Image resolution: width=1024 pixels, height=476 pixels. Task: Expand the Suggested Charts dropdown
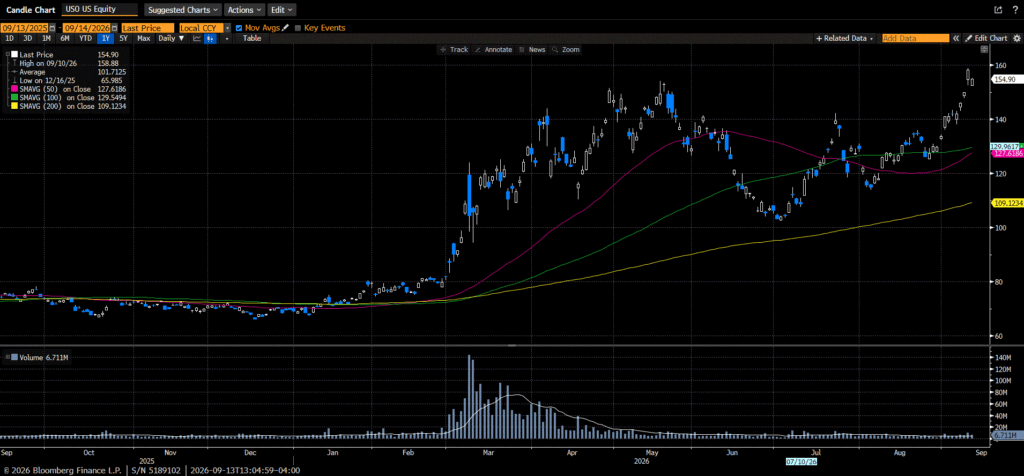(182, 10)
